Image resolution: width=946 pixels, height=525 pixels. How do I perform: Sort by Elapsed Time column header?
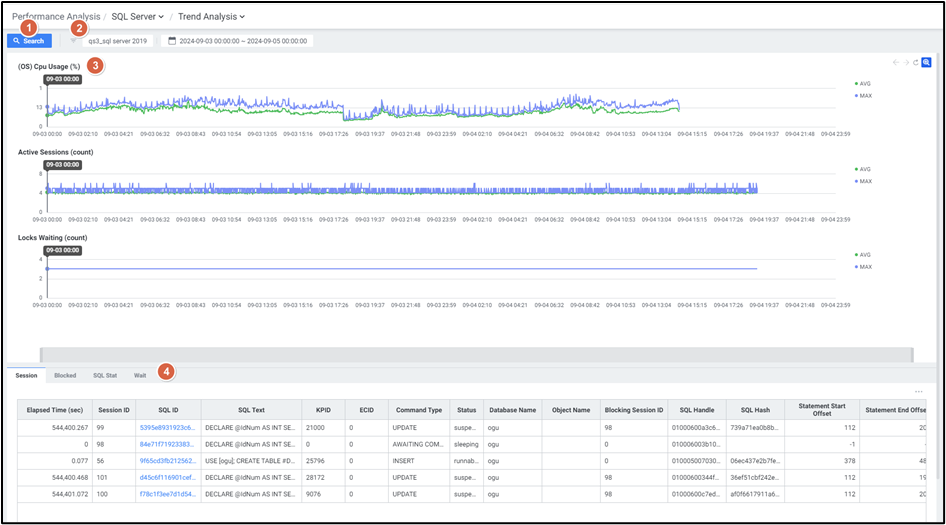point(55,408)
